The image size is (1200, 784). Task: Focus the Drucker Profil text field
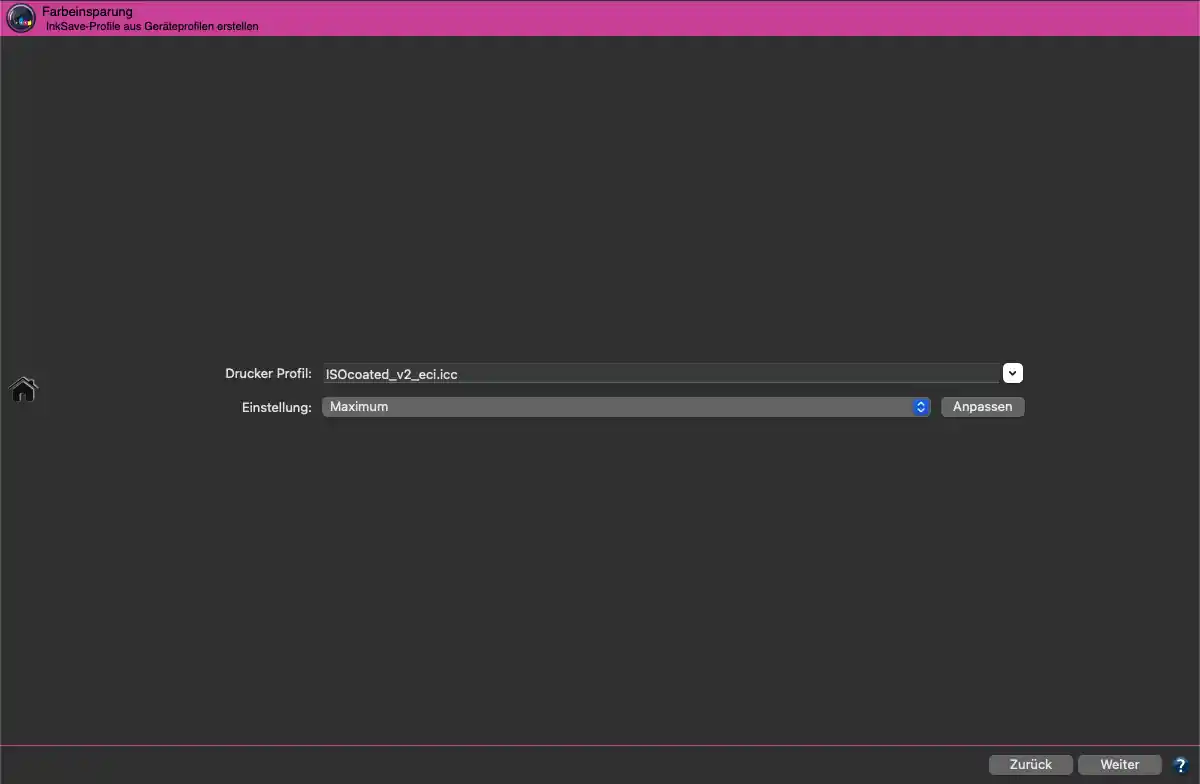coord(660,373)
